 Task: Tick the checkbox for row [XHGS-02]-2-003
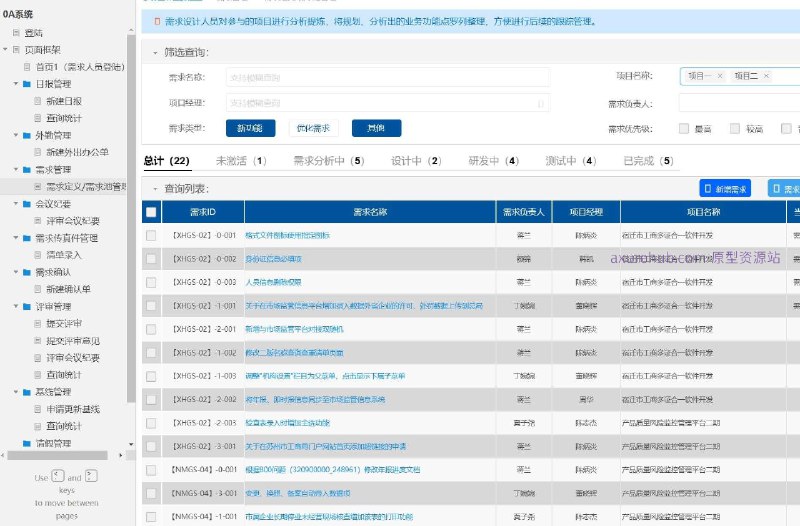151,423
